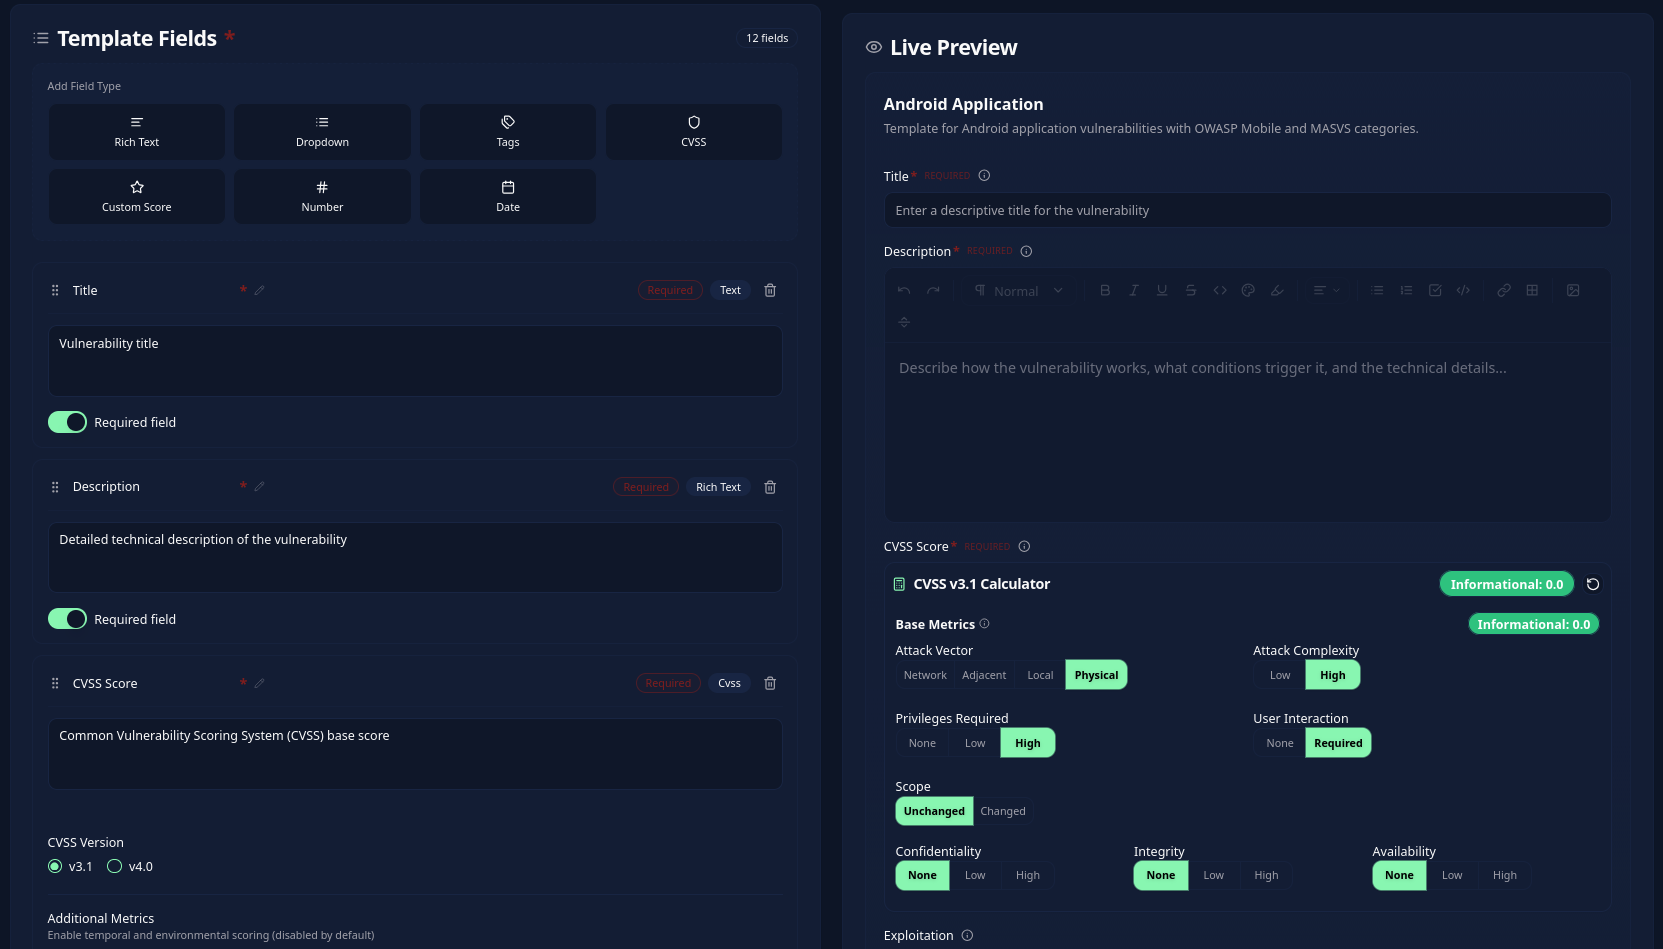Toggle Required field switch for Title
This screenshot has height=949, width=1663.
pos(67,422)
